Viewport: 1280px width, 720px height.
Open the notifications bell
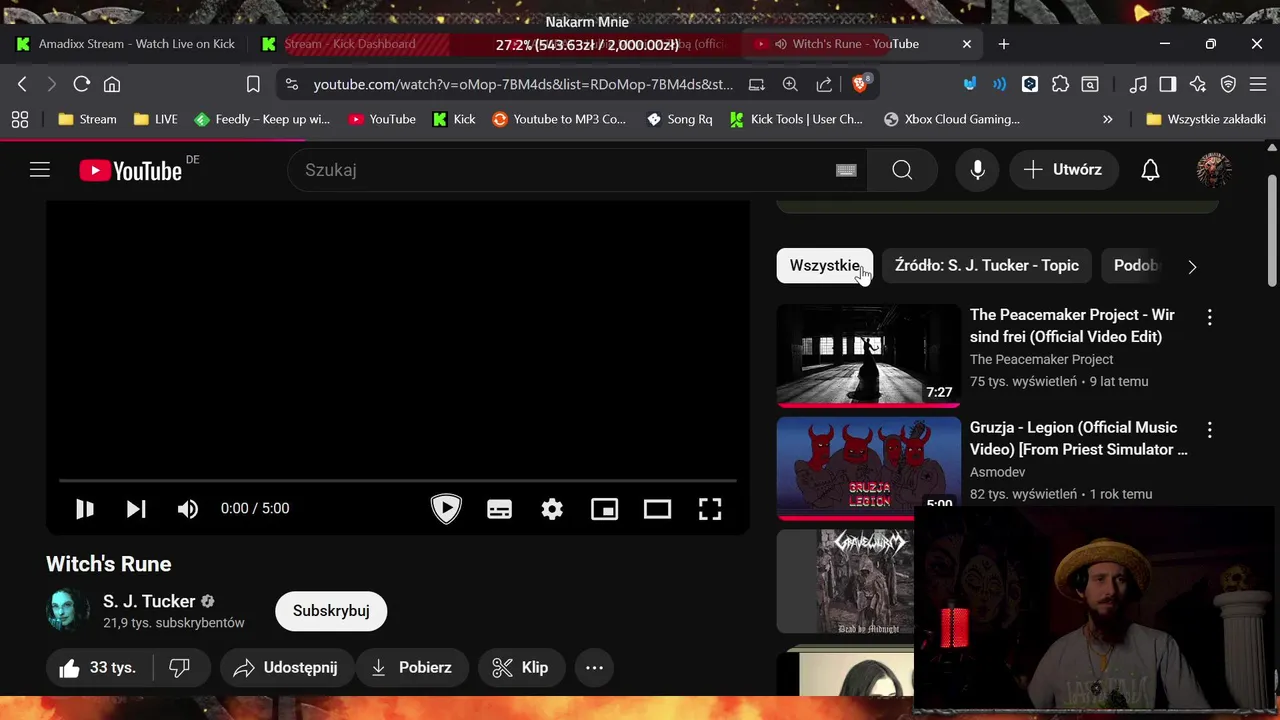click(1151, 170)
